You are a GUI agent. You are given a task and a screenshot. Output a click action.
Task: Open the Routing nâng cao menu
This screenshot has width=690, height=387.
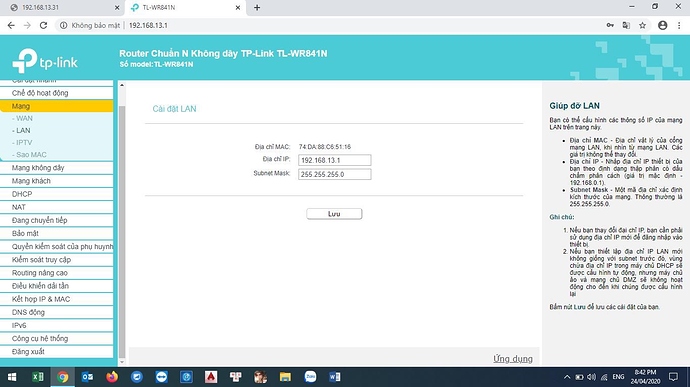[57, 273]
